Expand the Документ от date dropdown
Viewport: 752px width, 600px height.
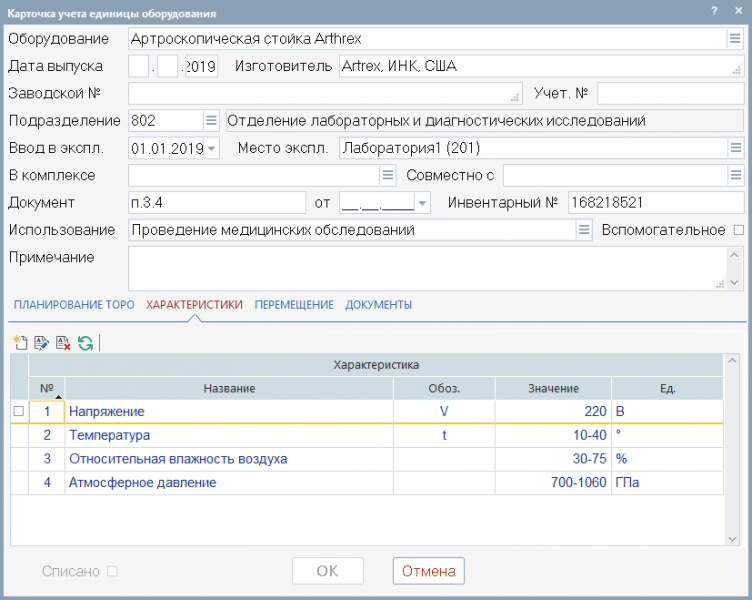click(422, 203)
